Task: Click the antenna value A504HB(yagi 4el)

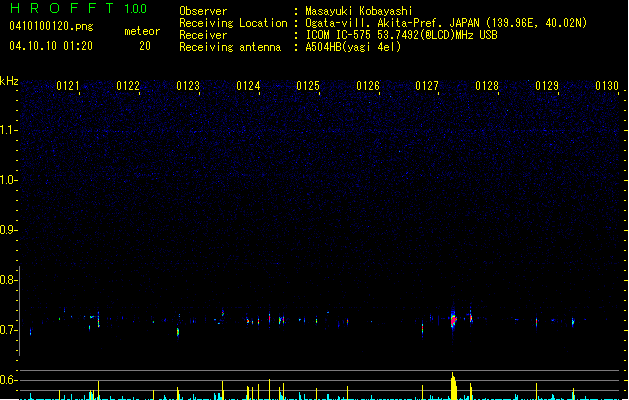Action: [353, 47]
